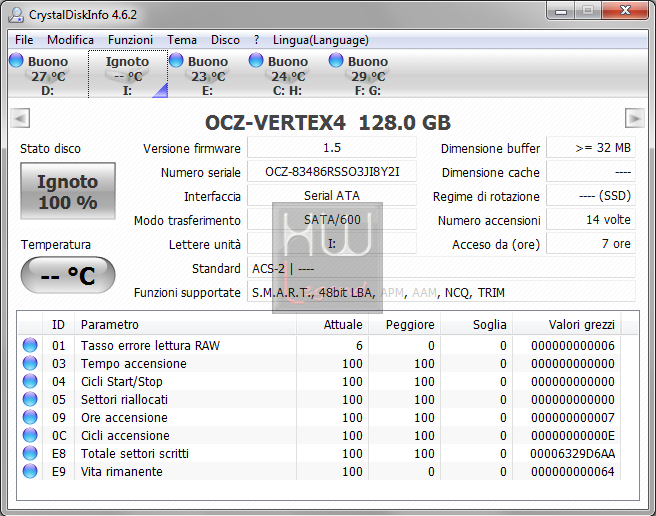Click the blue status orb of disk D:
The image size is (656, 516).
[16, 60]
